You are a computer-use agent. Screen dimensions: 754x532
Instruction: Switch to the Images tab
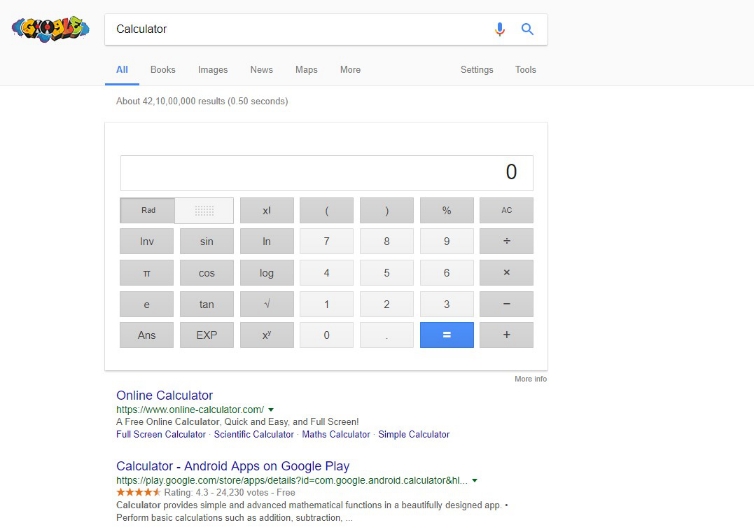213,70
